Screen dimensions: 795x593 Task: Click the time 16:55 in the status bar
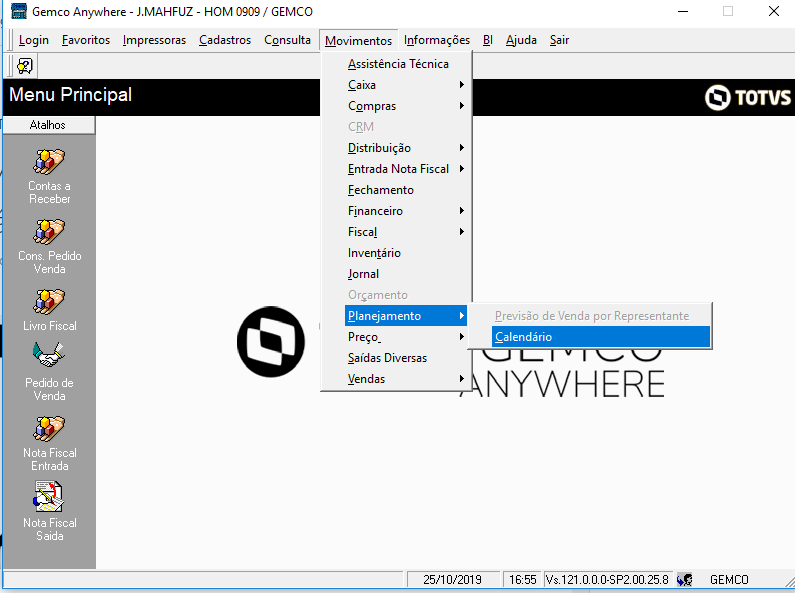523,580
